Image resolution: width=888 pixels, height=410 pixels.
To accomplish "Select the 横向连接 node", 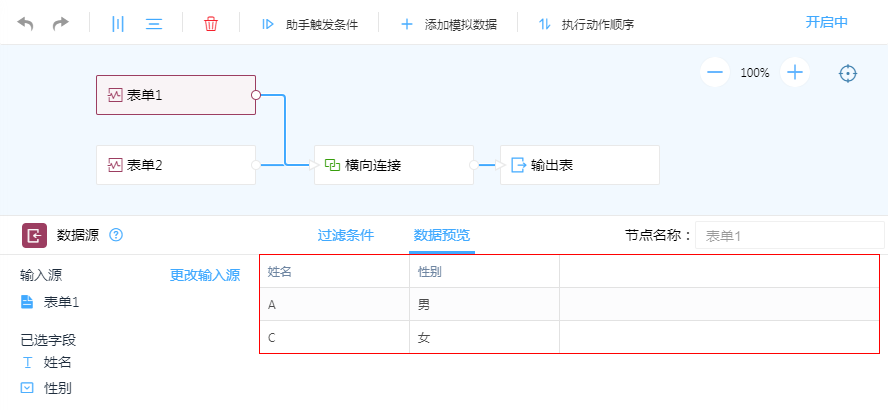I will tap(393, 165).
